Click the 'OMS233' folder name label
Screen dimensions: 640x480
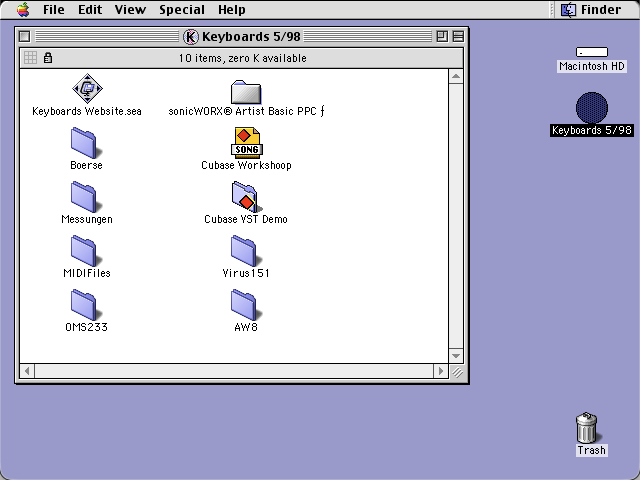(x=86, y=327)
